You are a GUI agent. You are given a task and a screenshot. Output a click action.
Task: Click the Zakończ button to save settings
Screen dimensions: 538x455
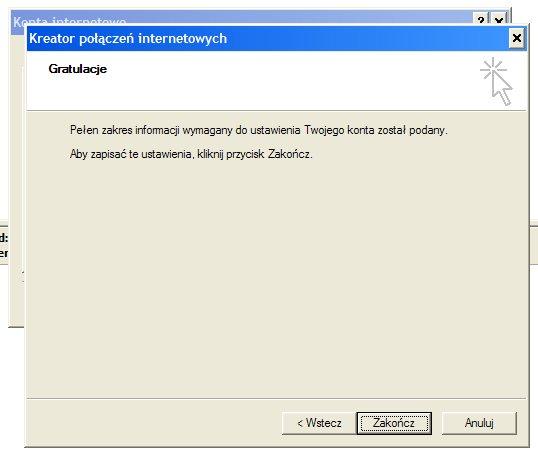[x=394, y=423]
